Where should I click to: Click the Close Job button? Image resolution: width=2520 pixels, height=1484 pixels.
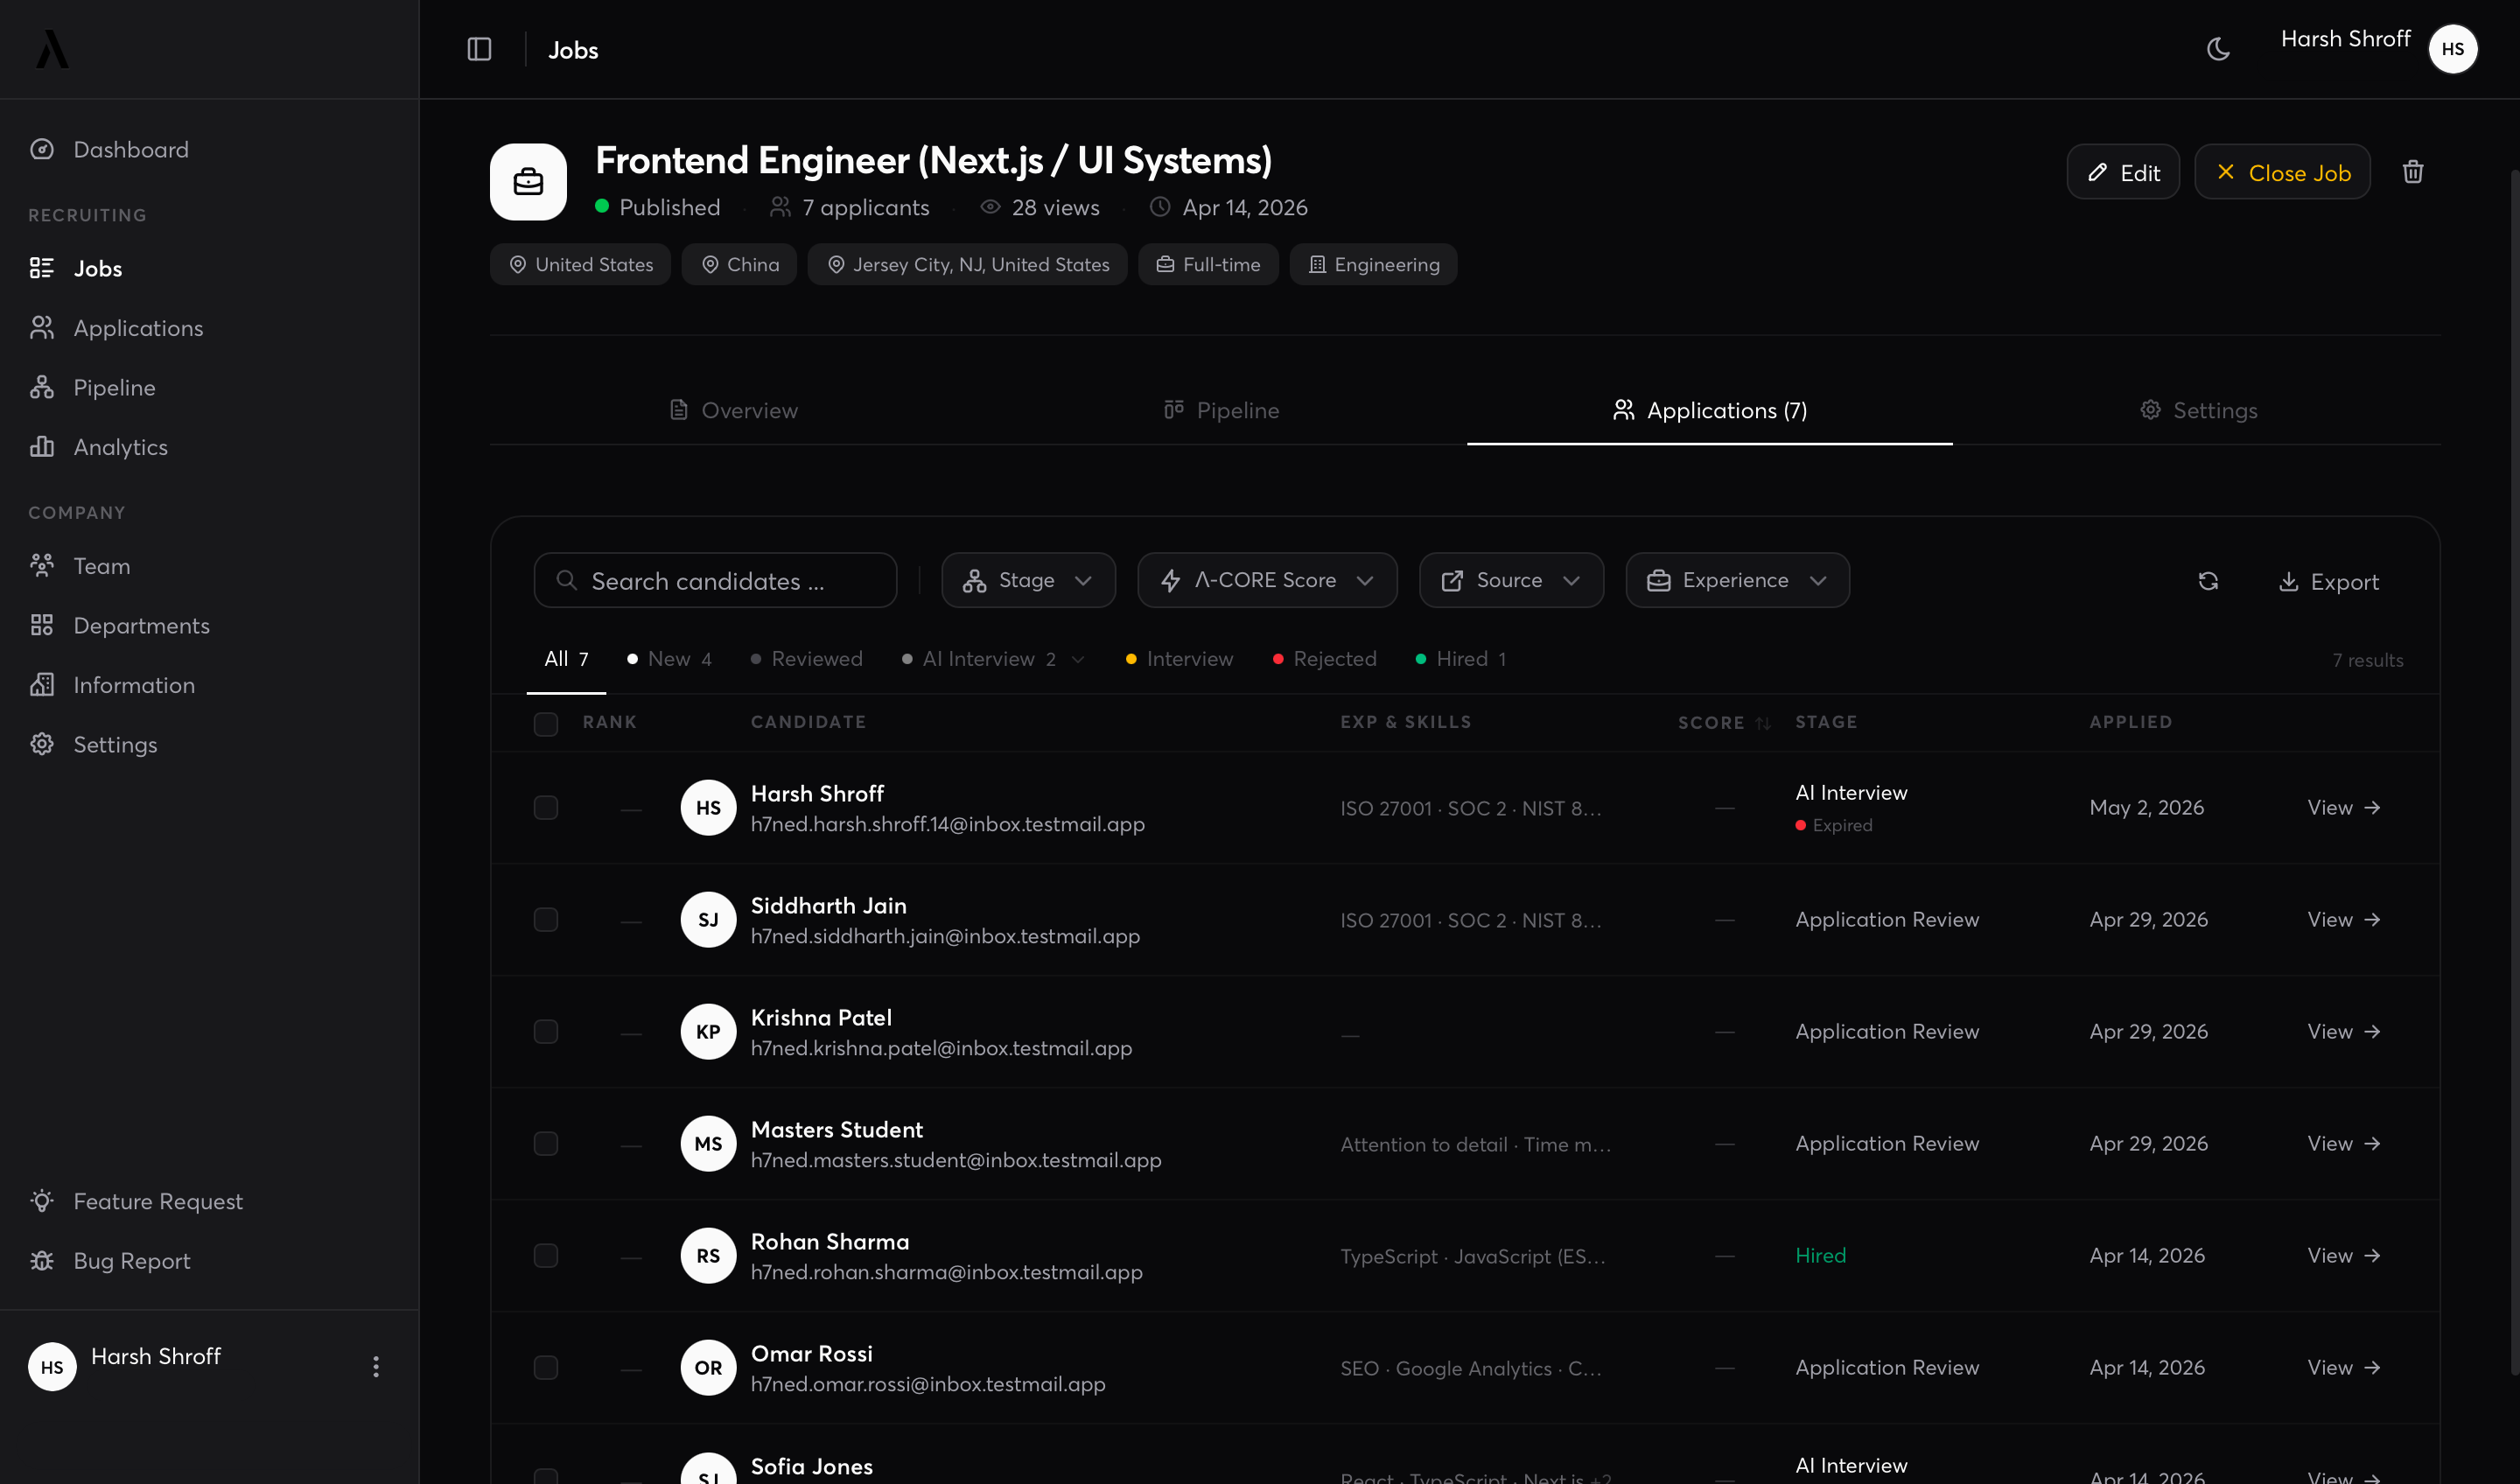click(2282, 172)
